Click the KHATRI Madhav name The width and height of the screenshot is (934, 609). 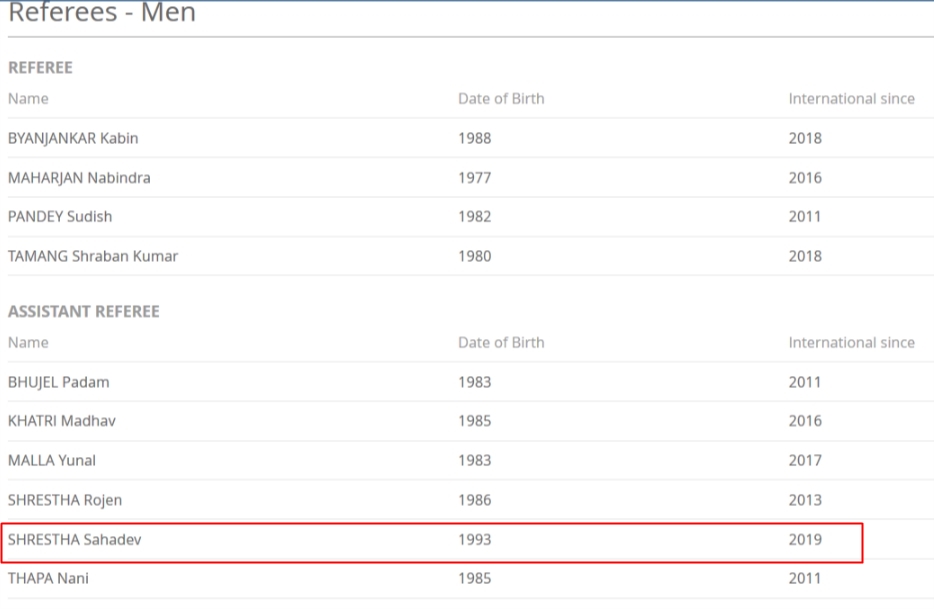point(62,421)
